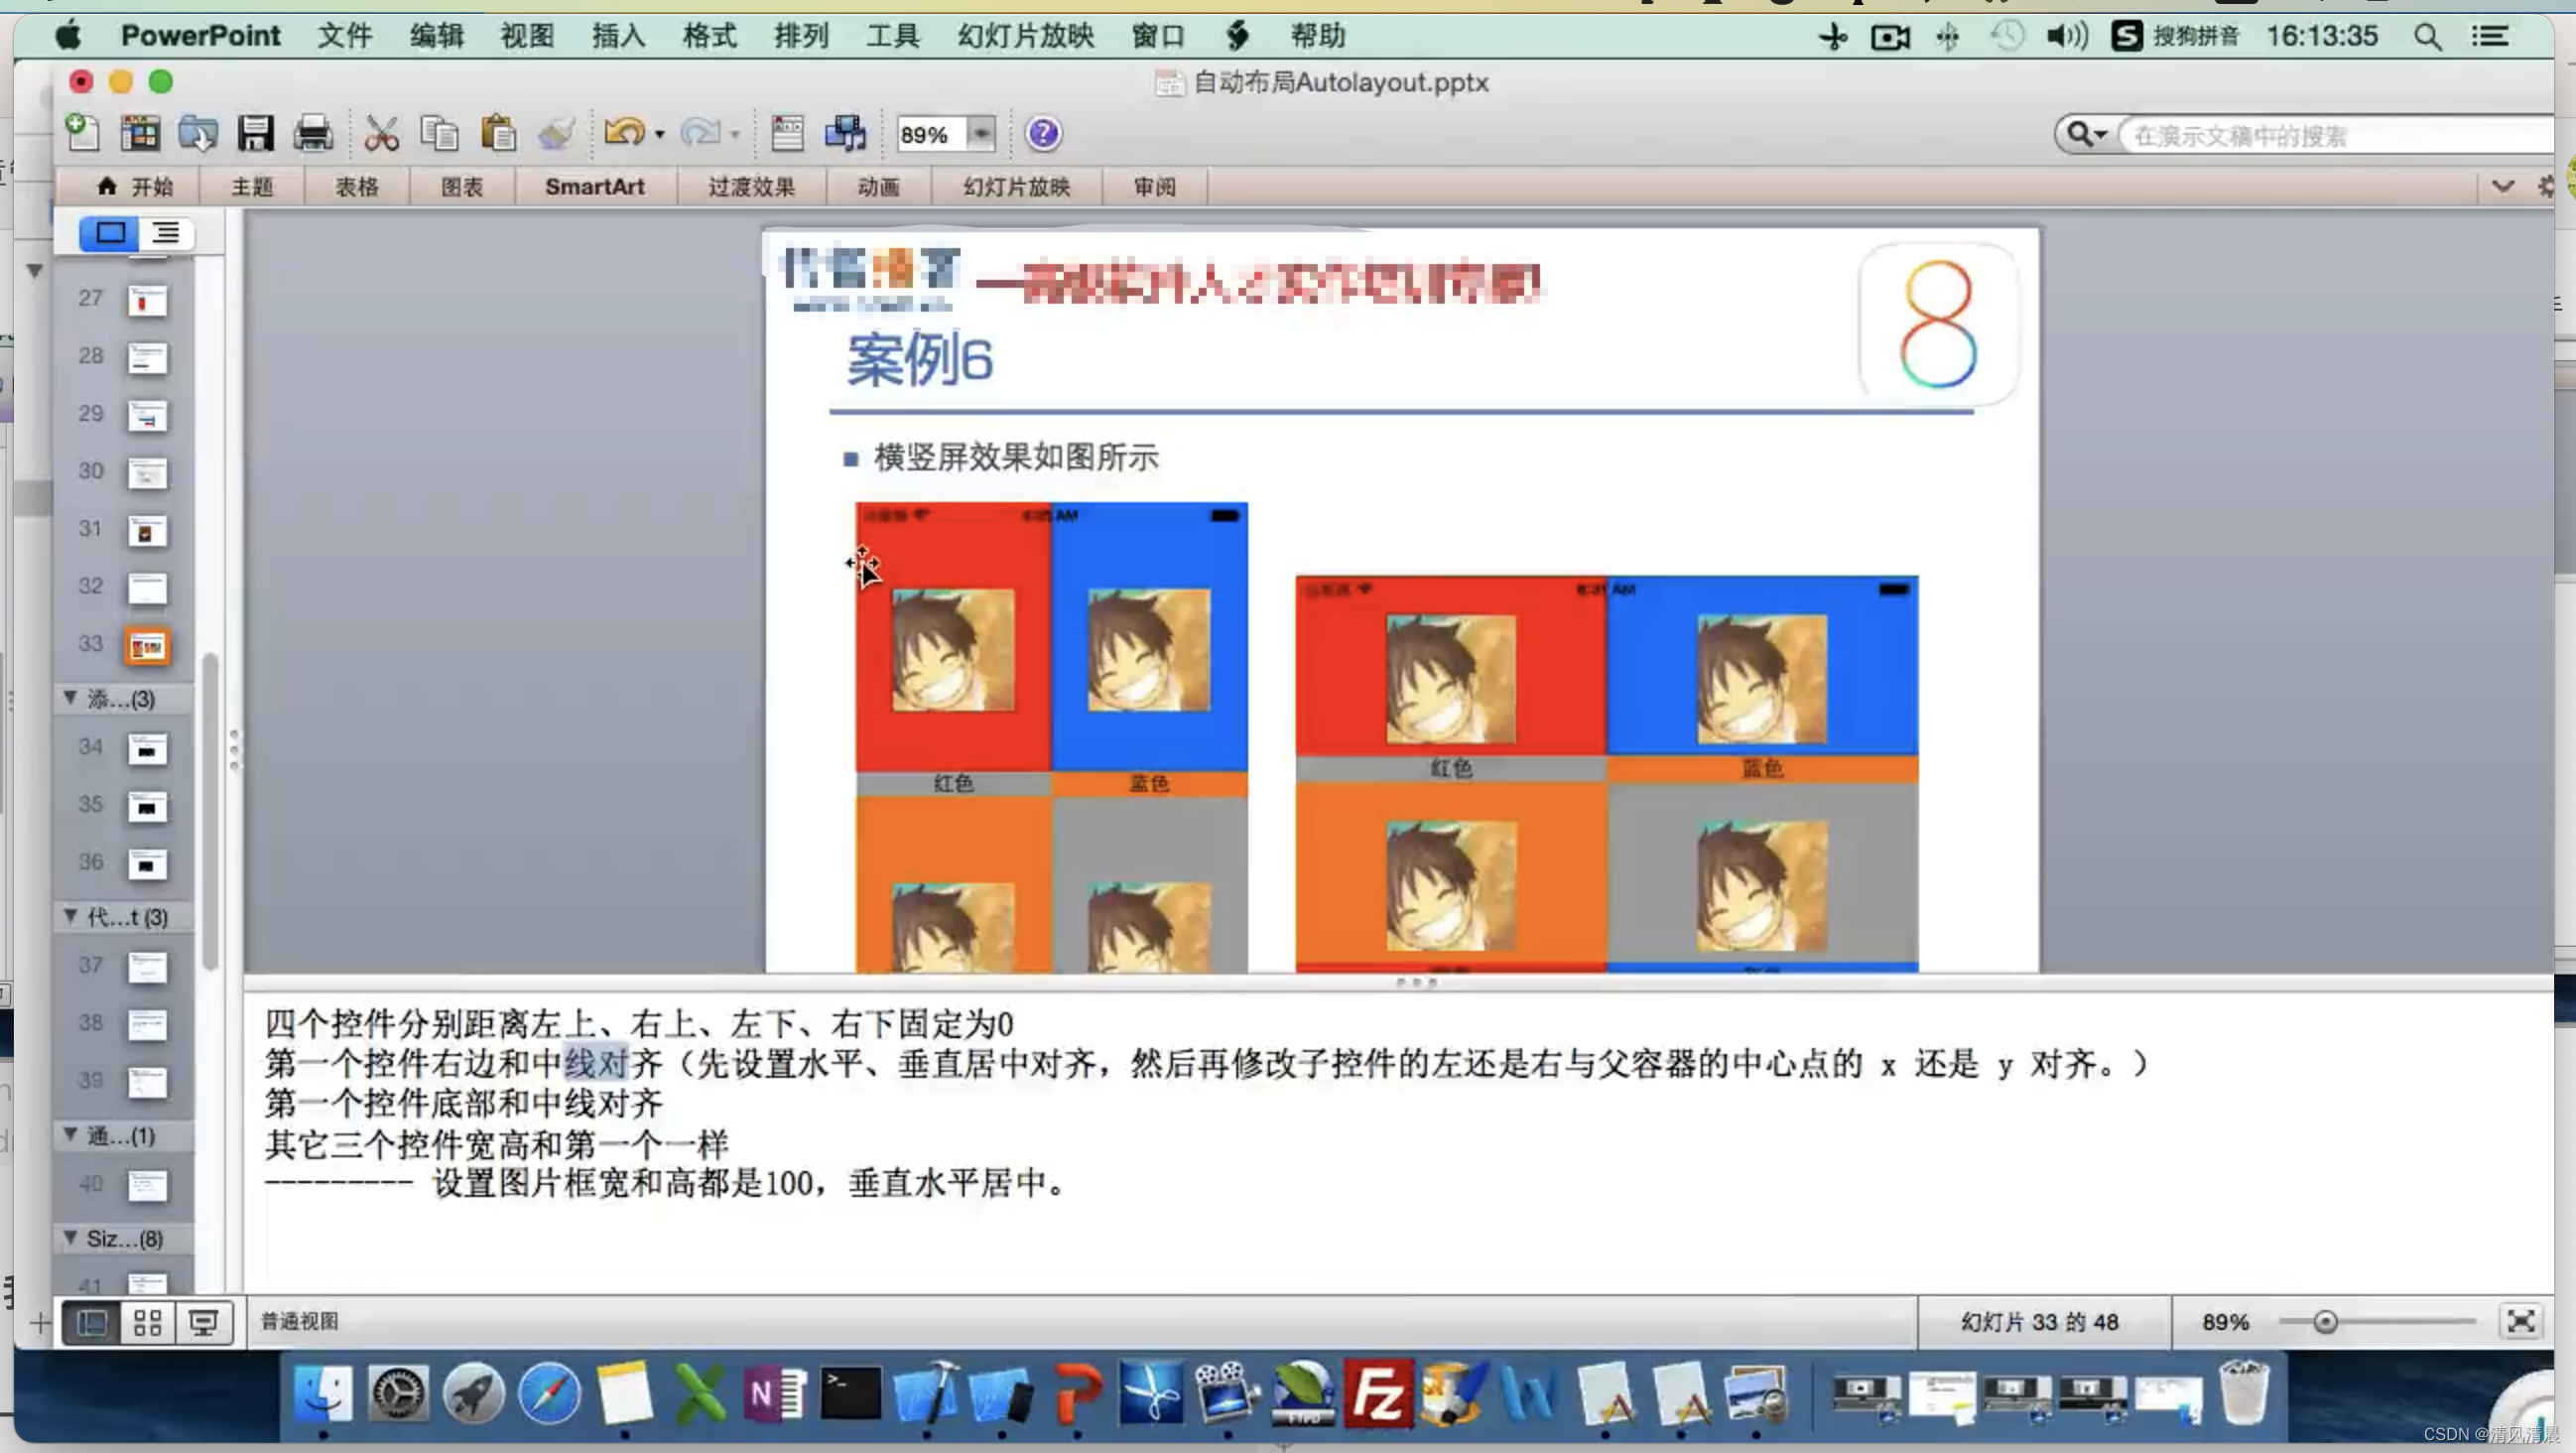Copy selection with the copy icon

[439, 133]
